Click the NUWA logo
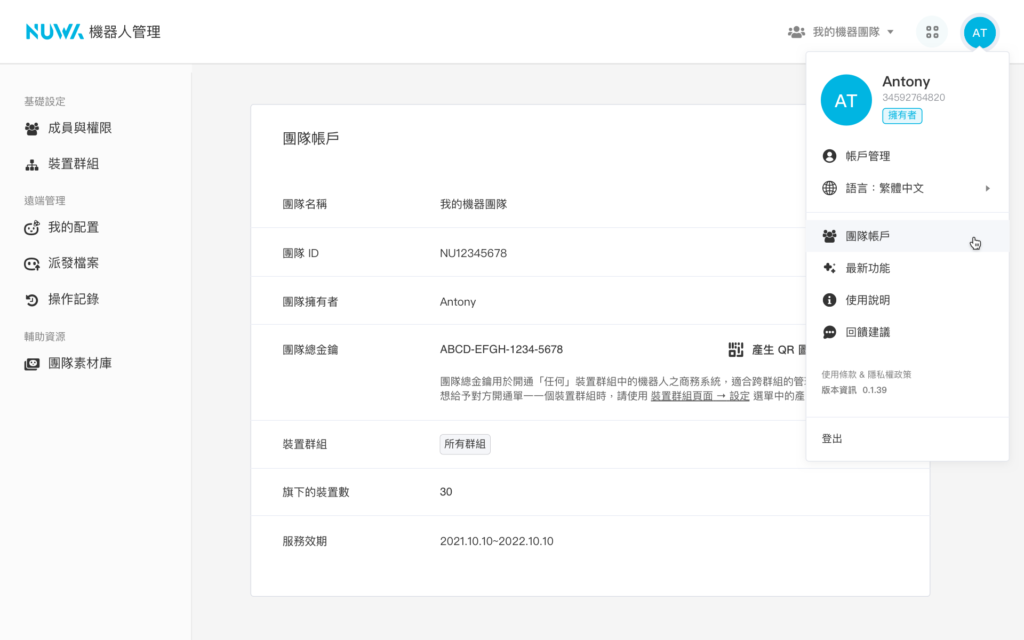1024x640 pixels. [54, 31]
